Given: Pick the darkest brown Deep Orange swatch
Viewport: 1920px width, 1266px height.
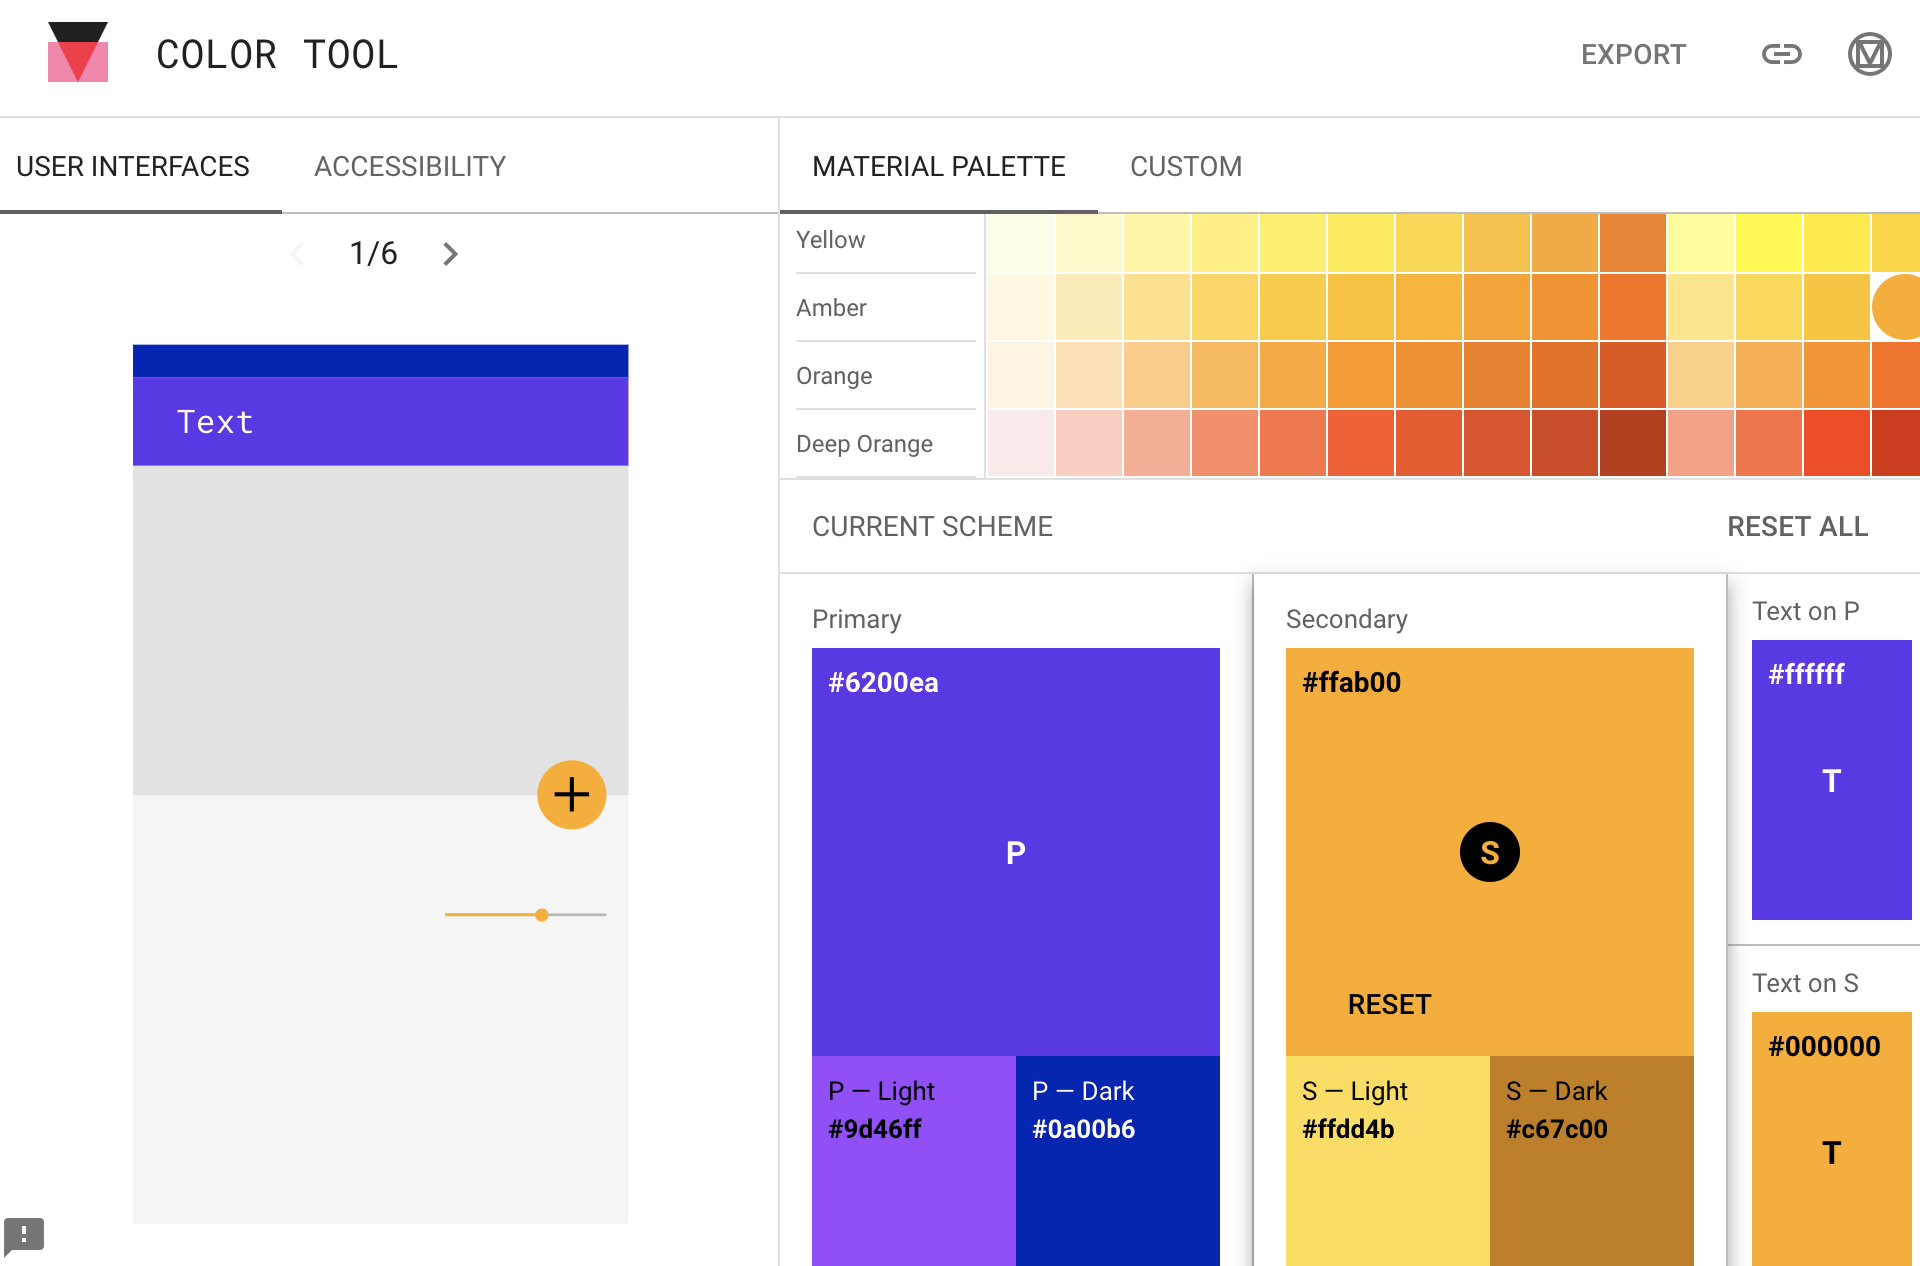Looking at the screenshot, I should (1633, 443).
